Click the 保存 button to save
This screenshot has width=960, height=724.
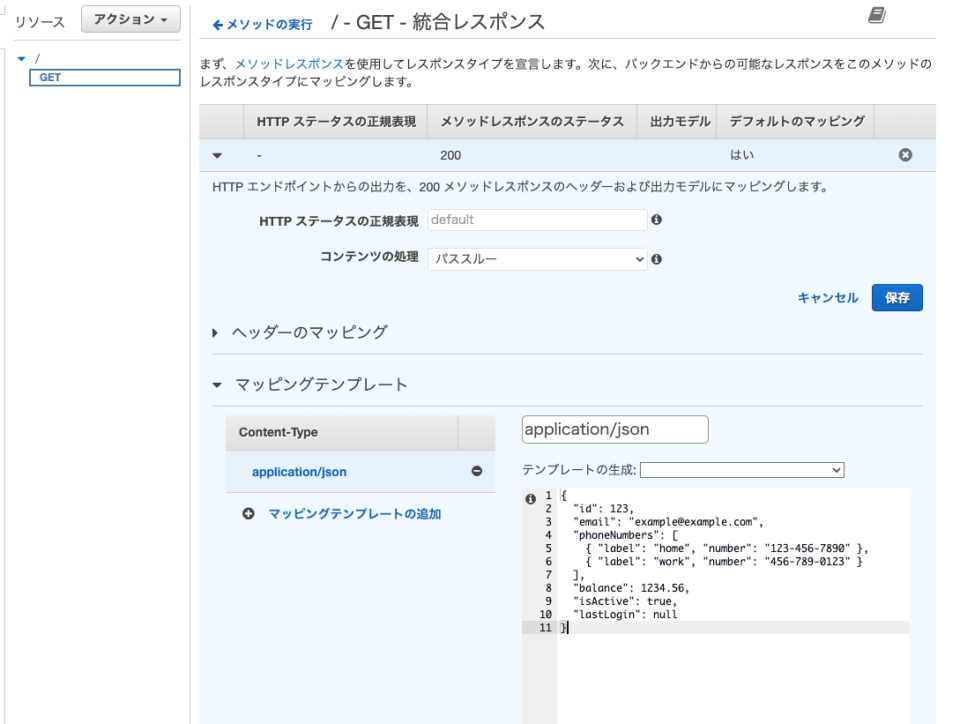896,297
